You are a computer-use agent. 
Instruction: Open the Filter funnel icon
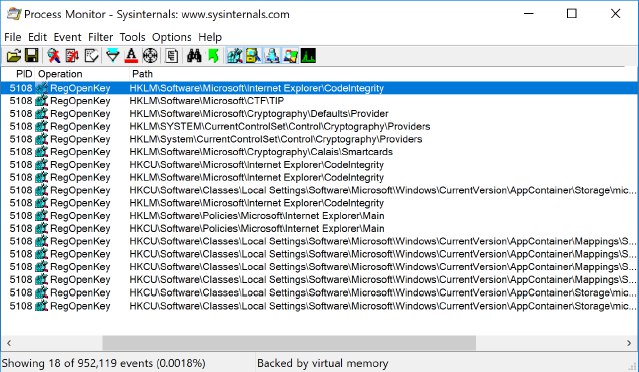[112, 55]
